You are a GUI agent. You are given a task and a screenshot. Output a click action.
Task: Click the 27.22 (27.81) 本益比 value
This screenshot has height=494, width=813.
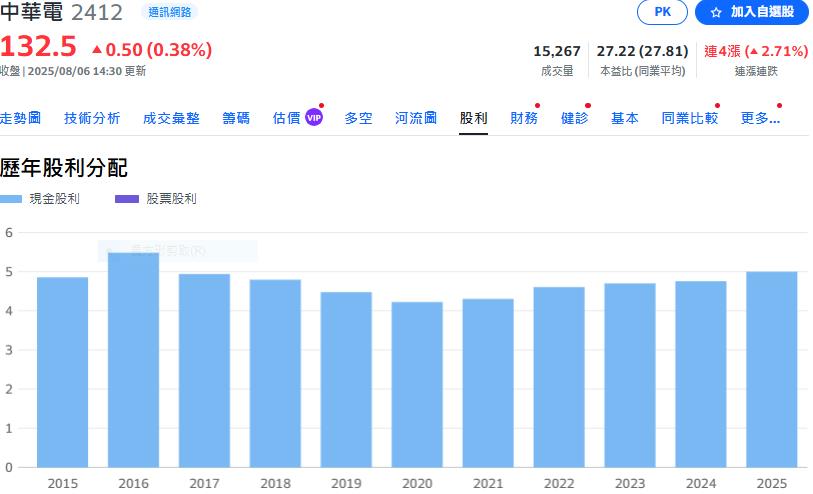pyautogui.click(x=642, y=51)
